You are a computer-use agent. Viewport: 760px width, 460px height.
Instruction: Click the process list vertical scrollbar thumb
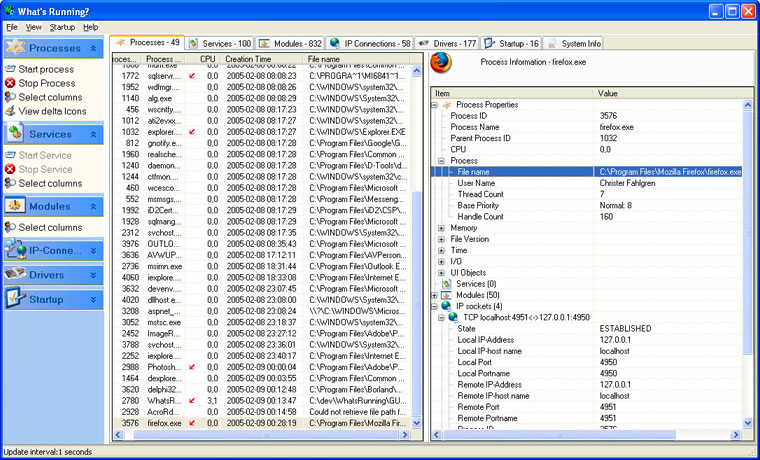click(x=416, y=301)
